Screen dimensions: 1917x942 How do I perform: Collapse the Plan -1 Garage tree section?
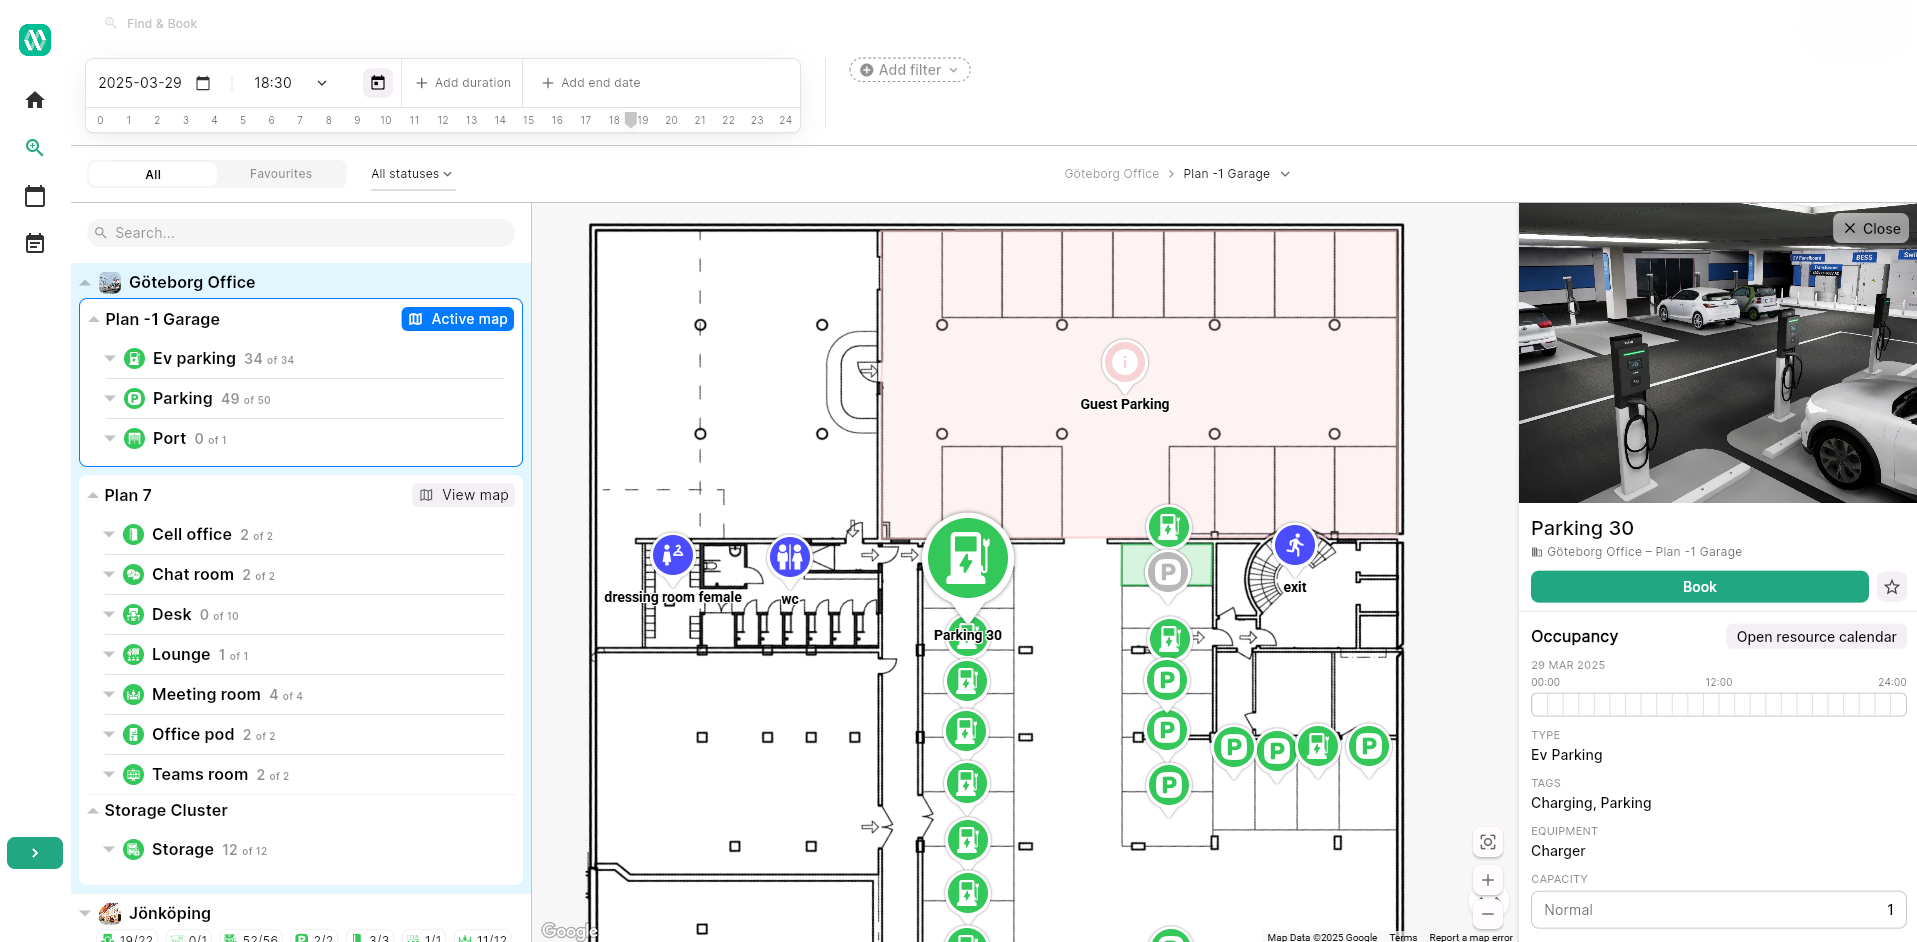[x=92, y=318]
